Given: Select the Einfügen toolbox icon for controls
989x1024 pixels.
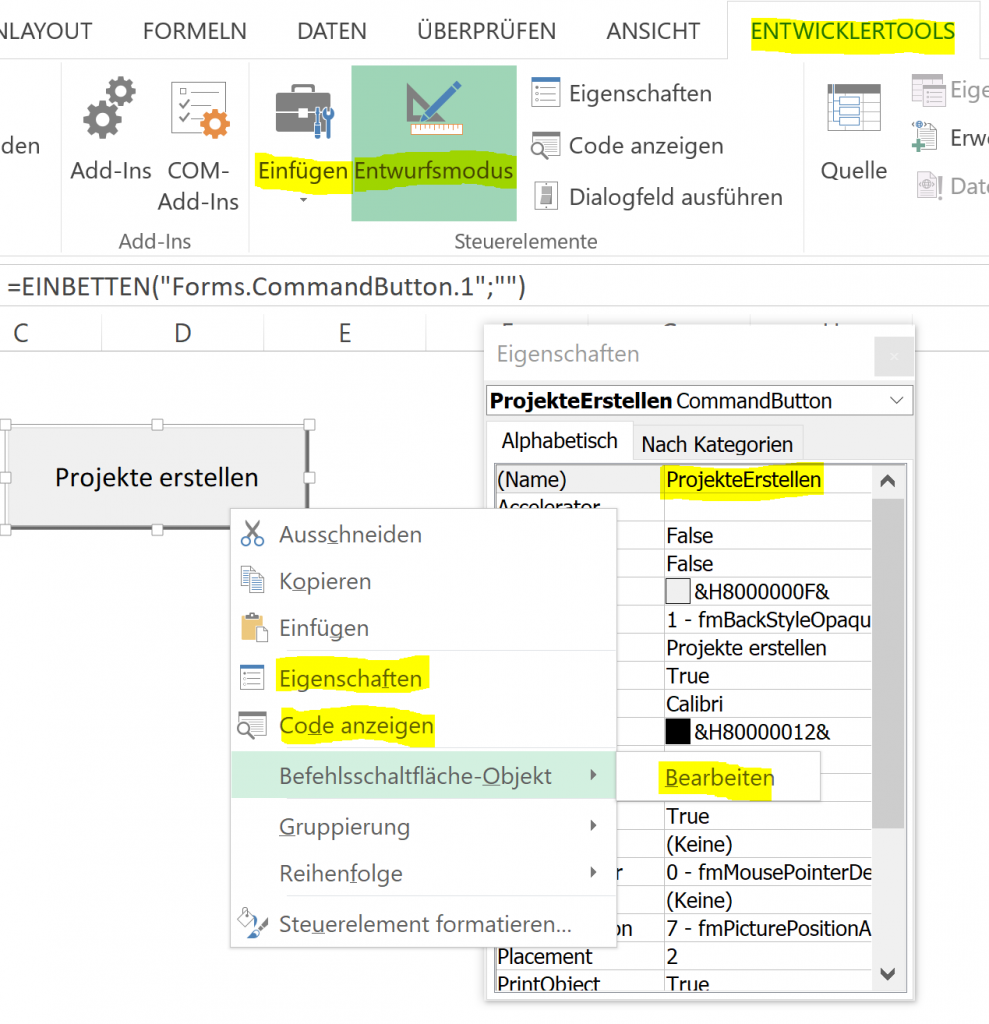Looking at the screenshot, I should tap(303, 110).
